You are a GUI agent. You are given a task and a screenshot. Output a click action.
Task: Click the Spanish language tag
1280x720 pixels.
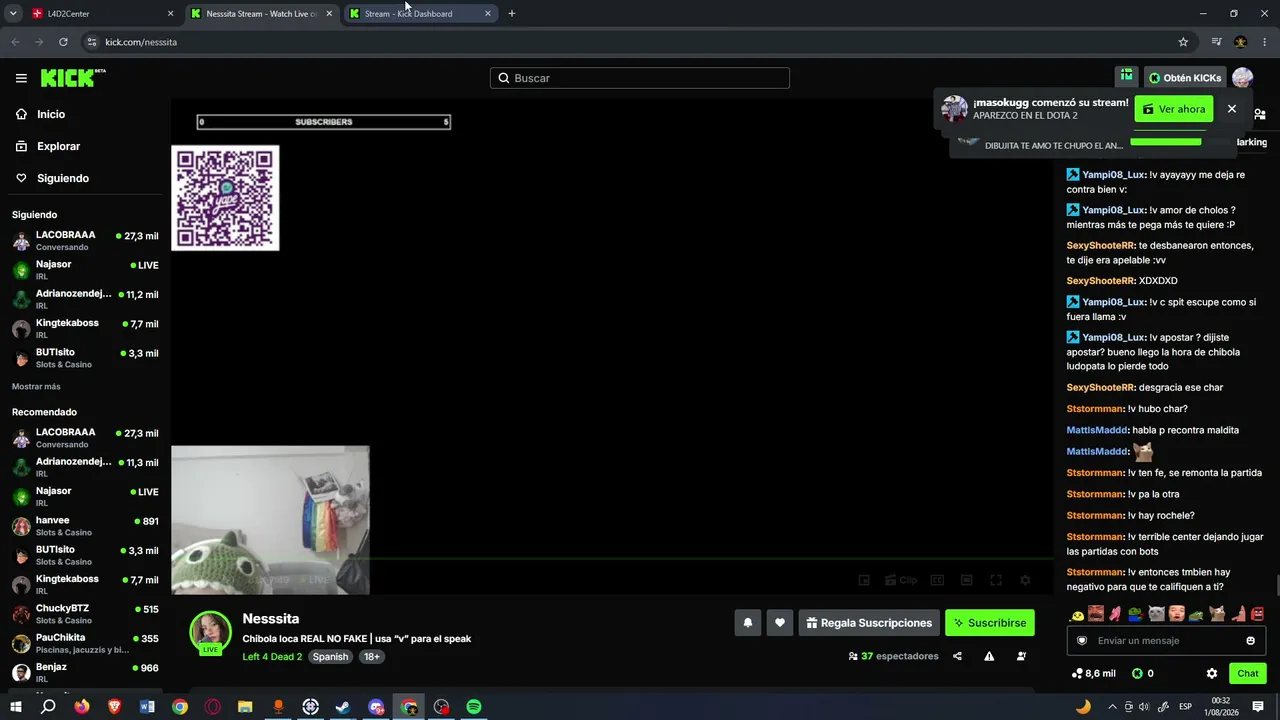330,657
